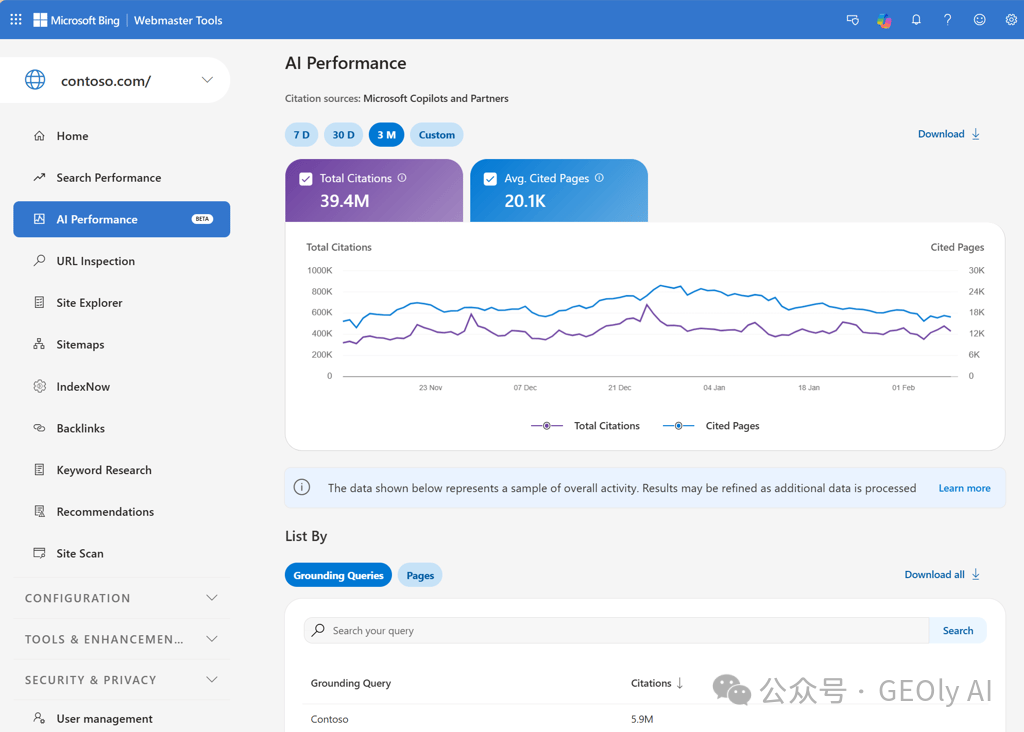Select the 30 D time range

344,135
